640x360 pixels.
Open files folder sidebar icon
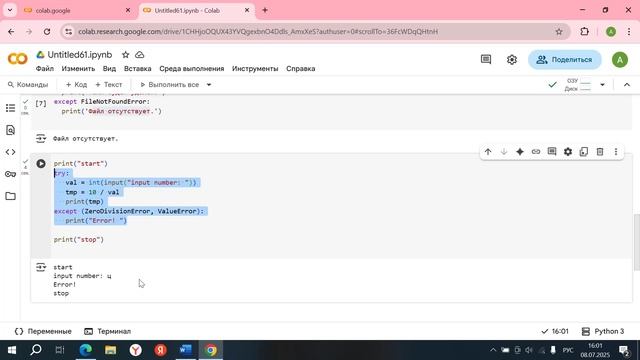coord(11,196)
